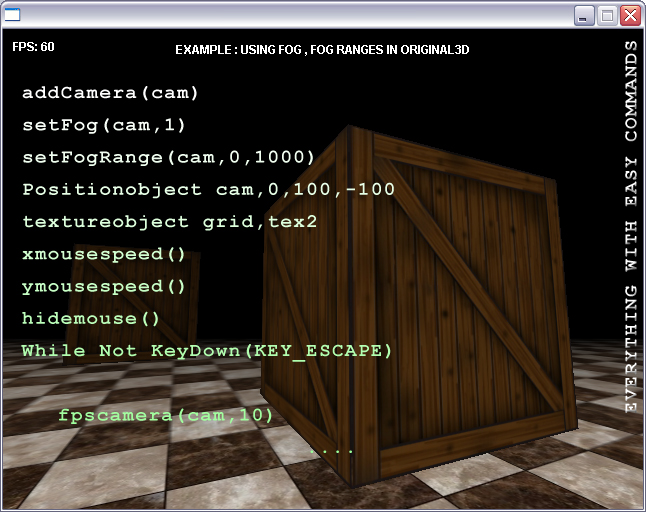Click the addCamera(cam) code line
The width and height of the screenshot is (646, 512).
[x=110, y=93]
